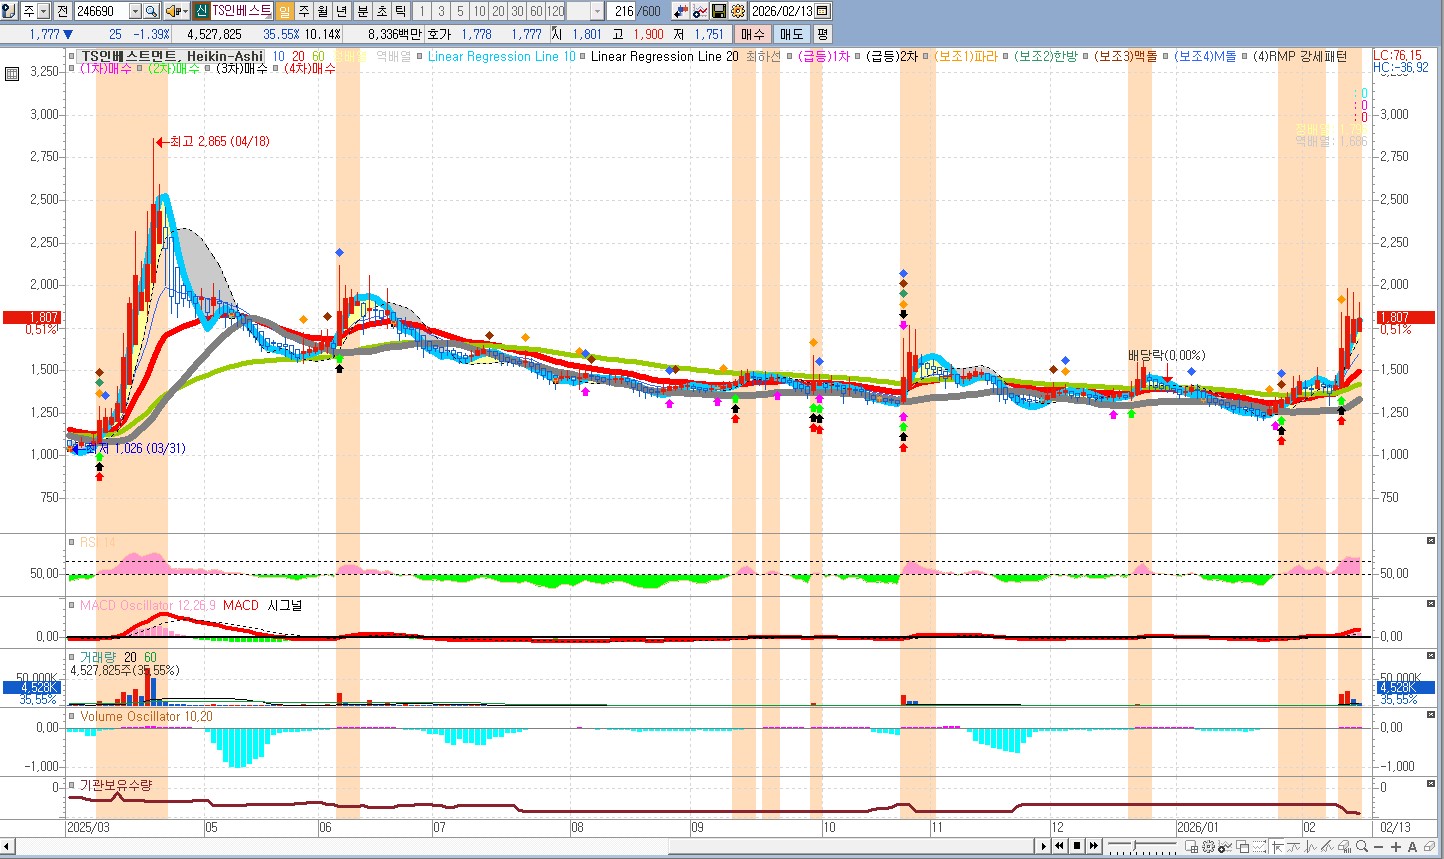This screenshot has height=859, width=1444.
Task: Click the crosshair cursor icon in bottom toolbar
Action: click(x=1277, y=846)
